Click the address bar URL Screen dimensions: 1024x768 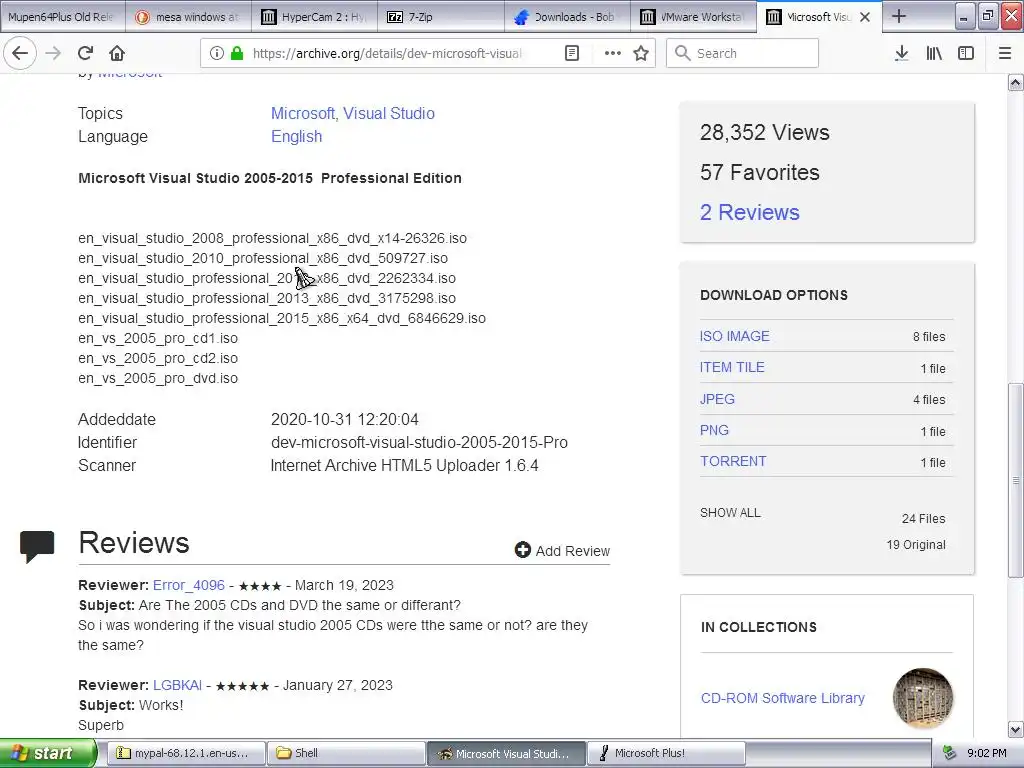tap(387, 53)
